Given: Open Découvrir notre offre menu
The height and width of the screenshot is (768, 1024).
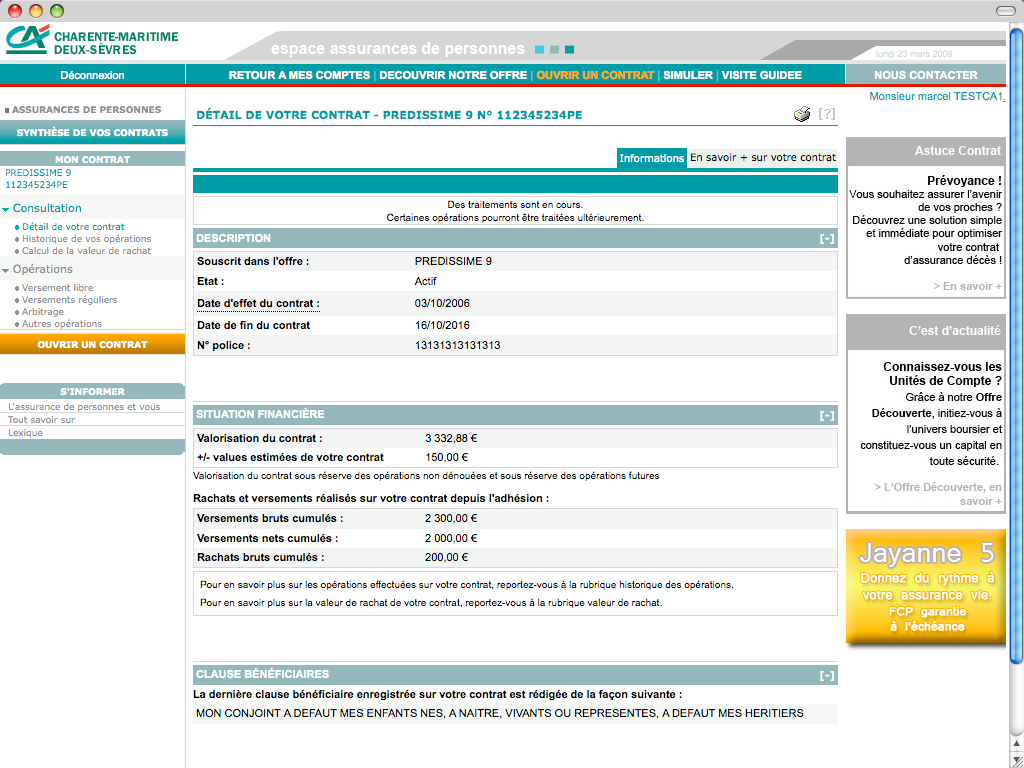Looking at the screenshot, I should point(453,75).
